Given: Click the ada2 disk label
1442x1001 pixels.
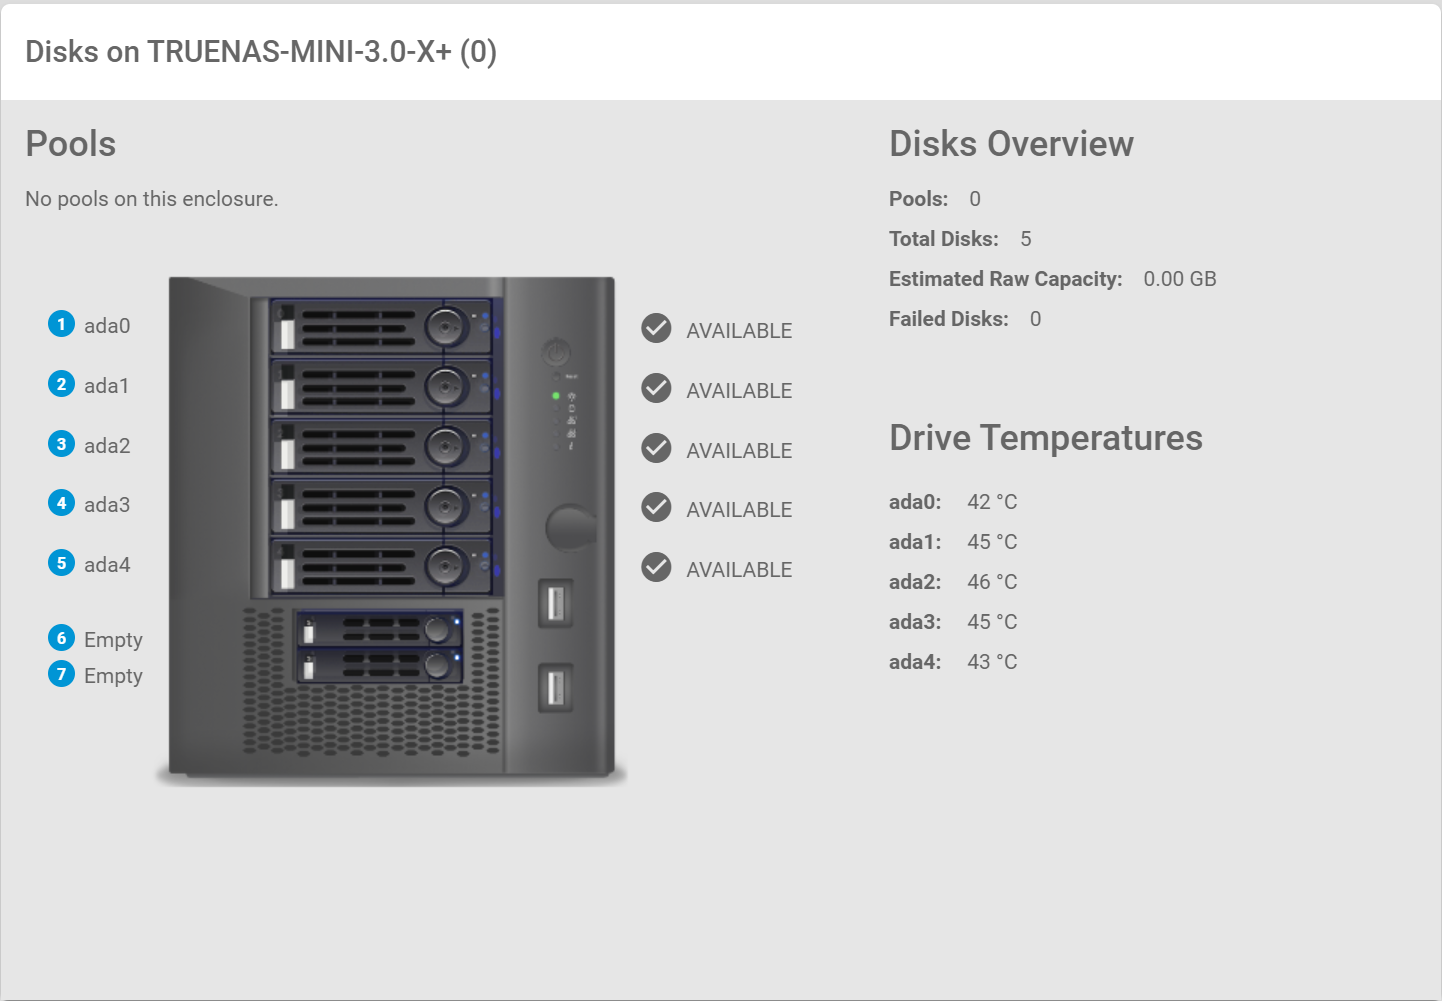Looking at the screenshot, I should tap(107, 446).
